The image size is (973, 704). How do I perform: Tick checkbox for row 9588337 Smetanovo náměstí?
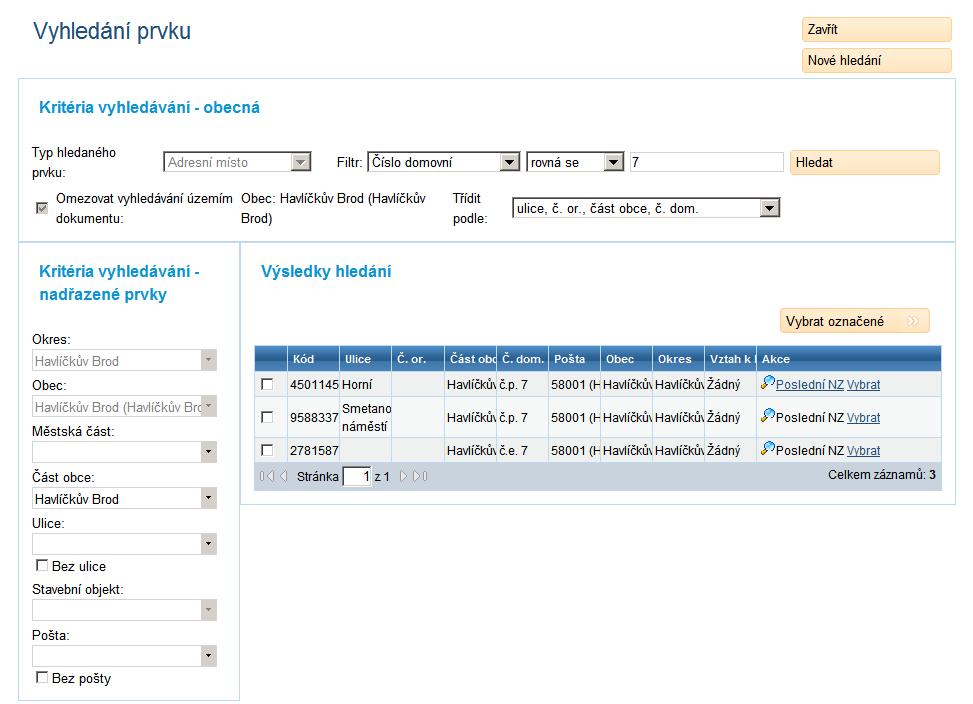coord(267,417)
